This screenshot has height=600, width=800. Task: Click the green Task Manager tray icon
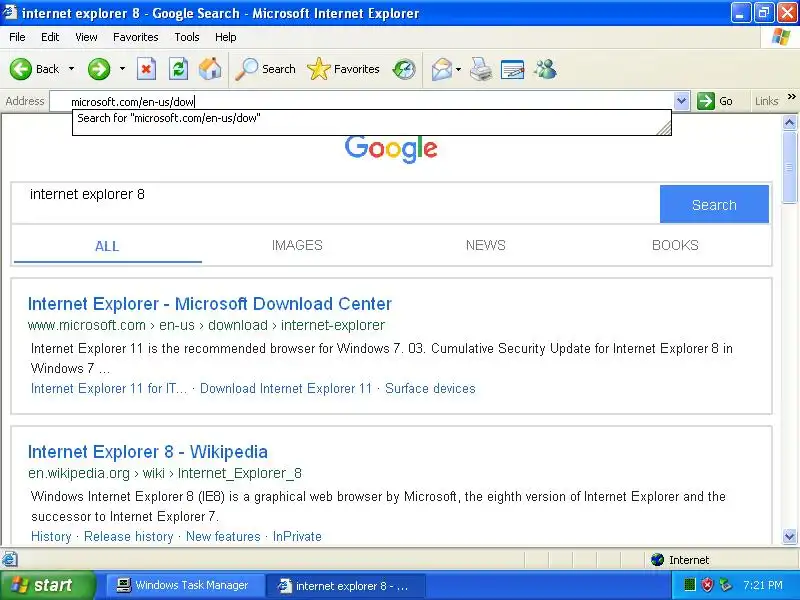(x=689, y=585)
